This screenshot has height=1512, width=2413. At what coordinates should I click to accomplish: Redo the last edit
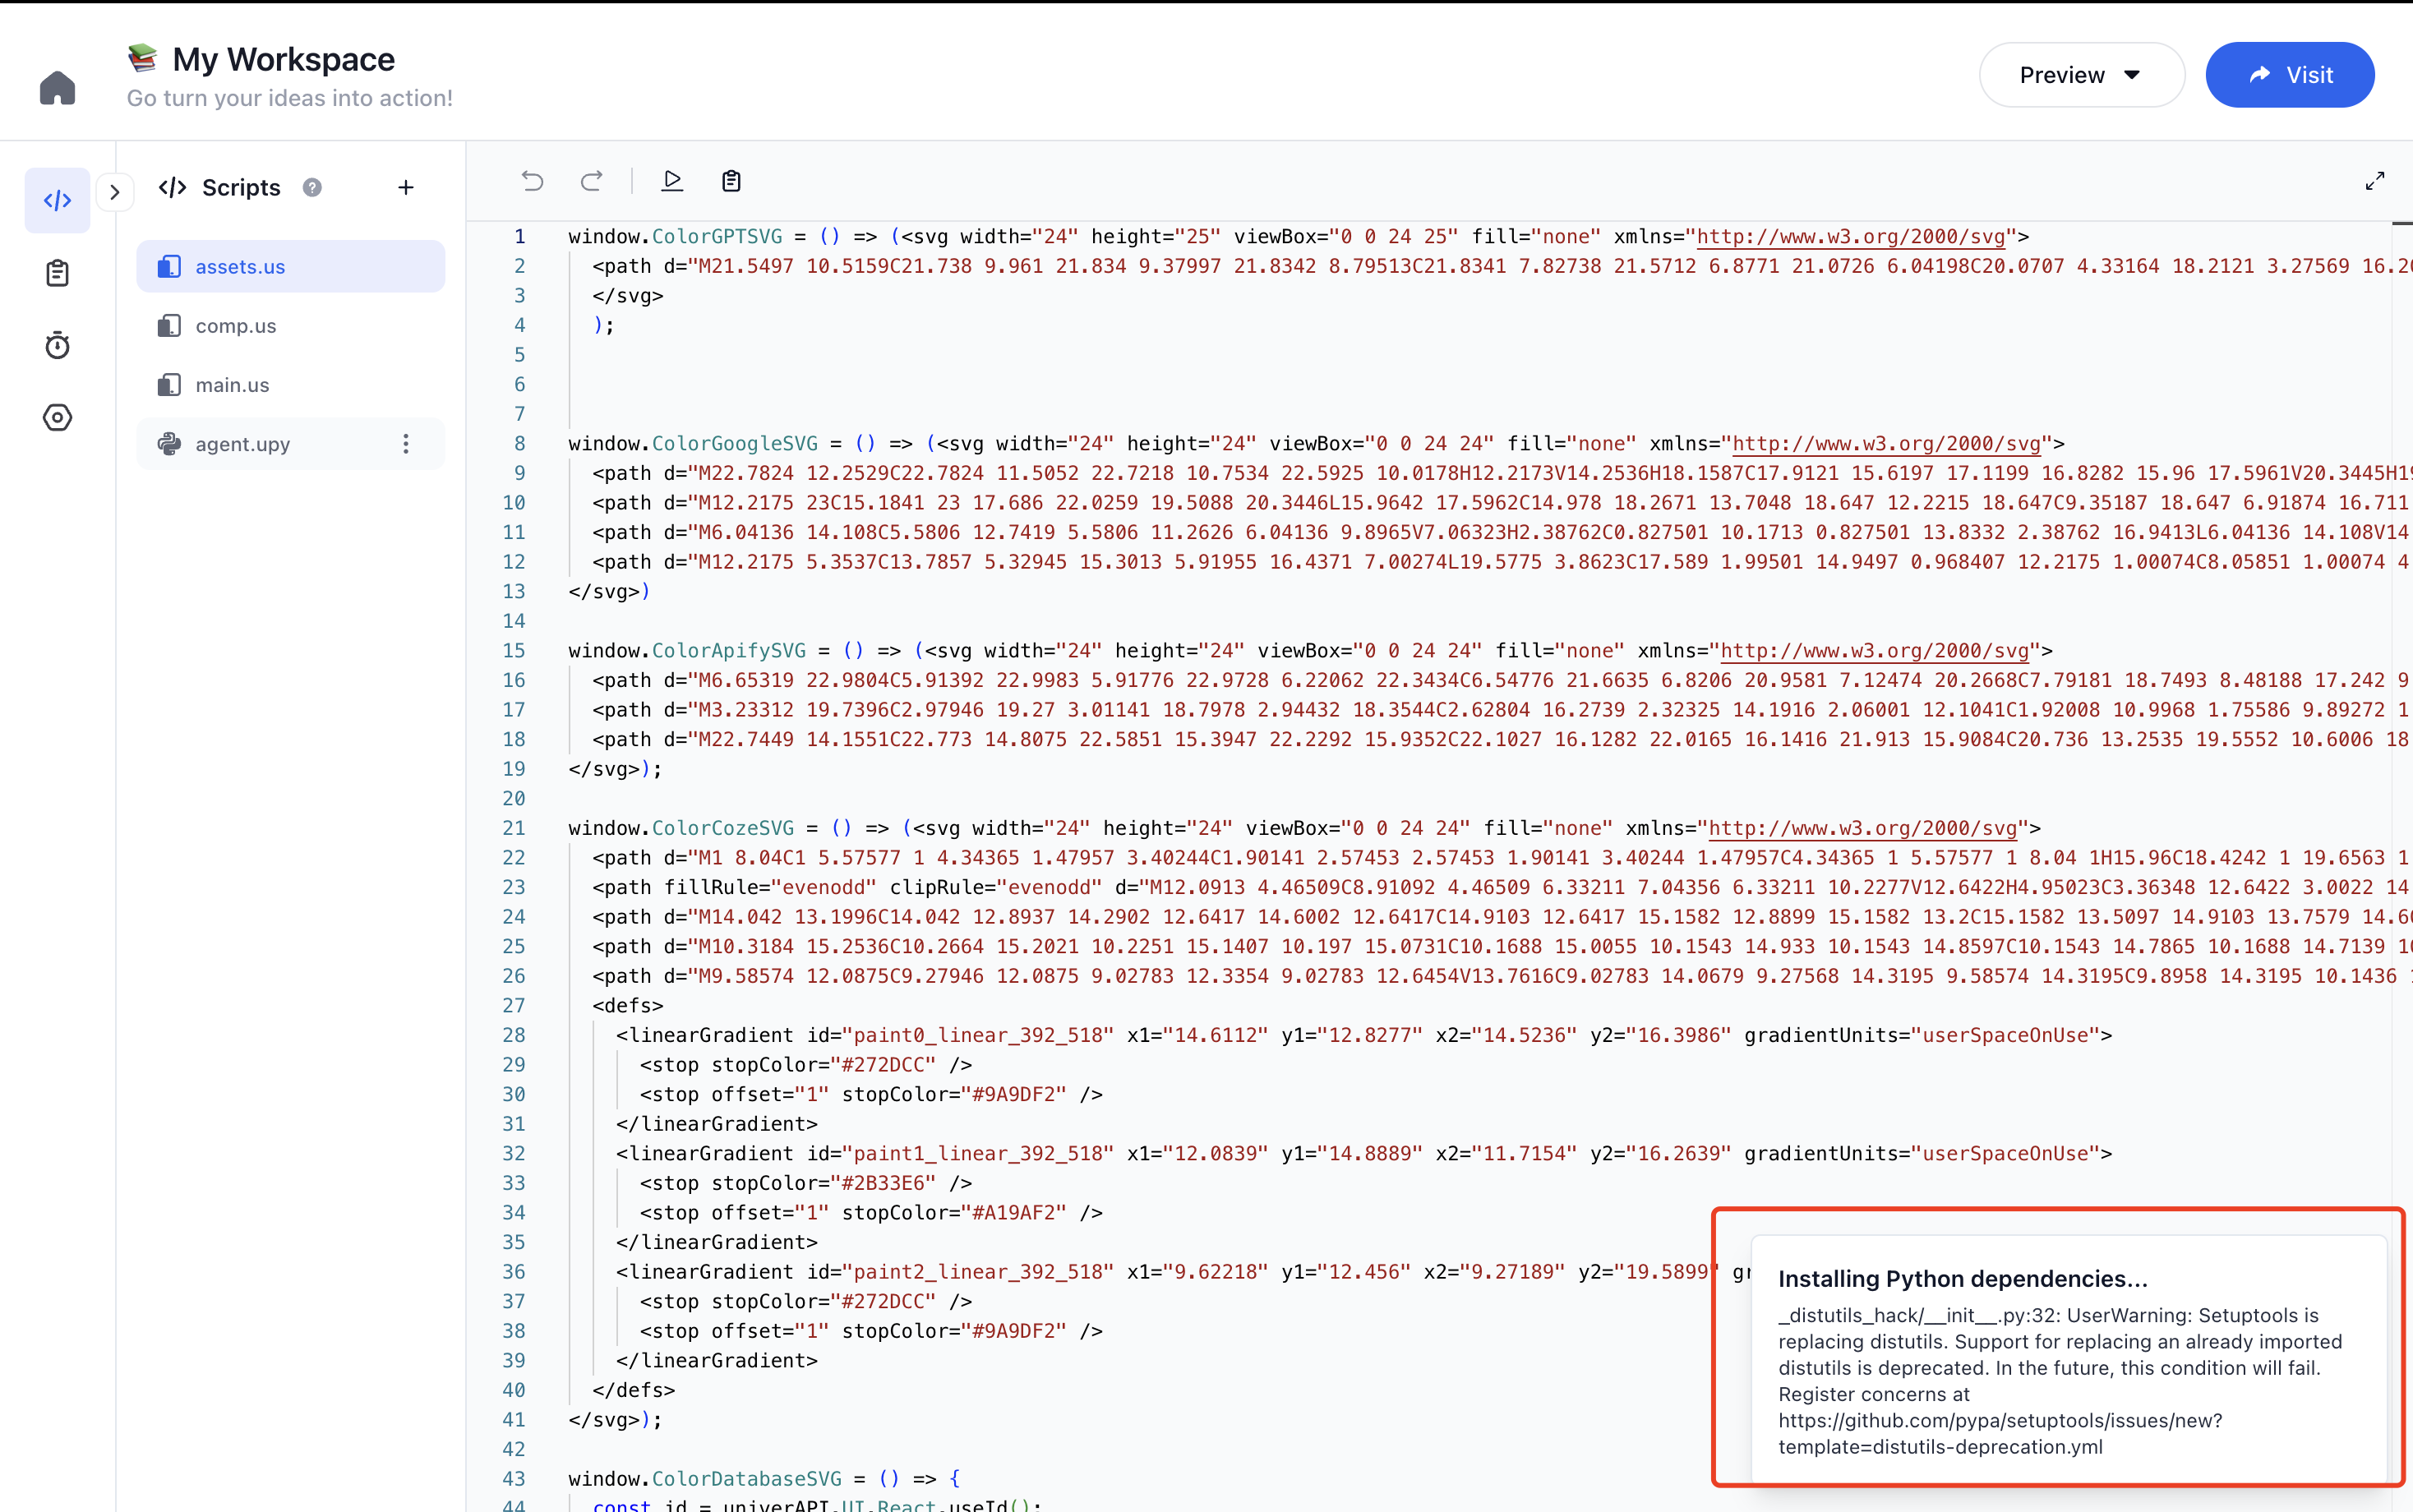click(592, 181)
